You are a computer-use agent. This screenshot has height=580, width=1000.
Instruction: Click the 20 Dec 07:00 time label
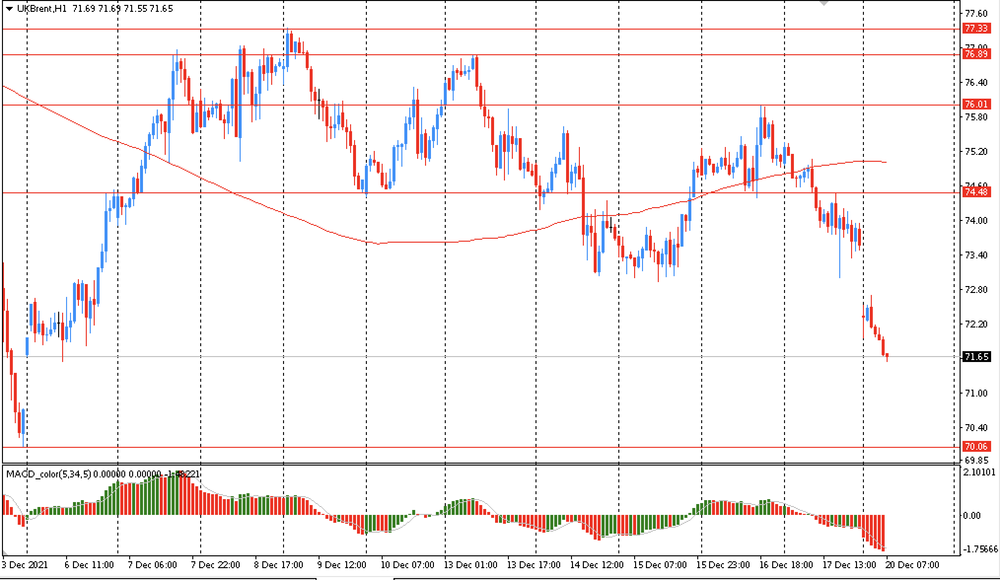coord(913,565)
